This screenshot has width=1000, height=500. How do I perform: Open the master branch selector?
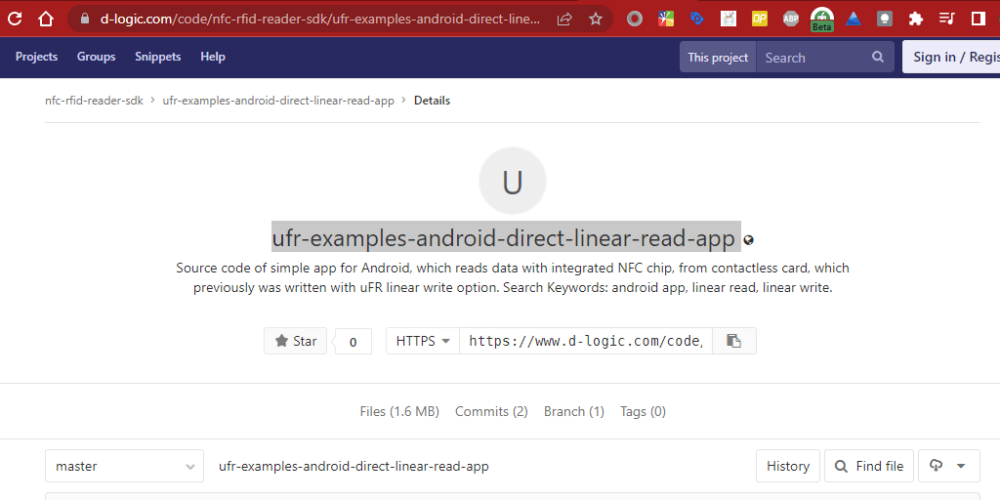[124, 466]
